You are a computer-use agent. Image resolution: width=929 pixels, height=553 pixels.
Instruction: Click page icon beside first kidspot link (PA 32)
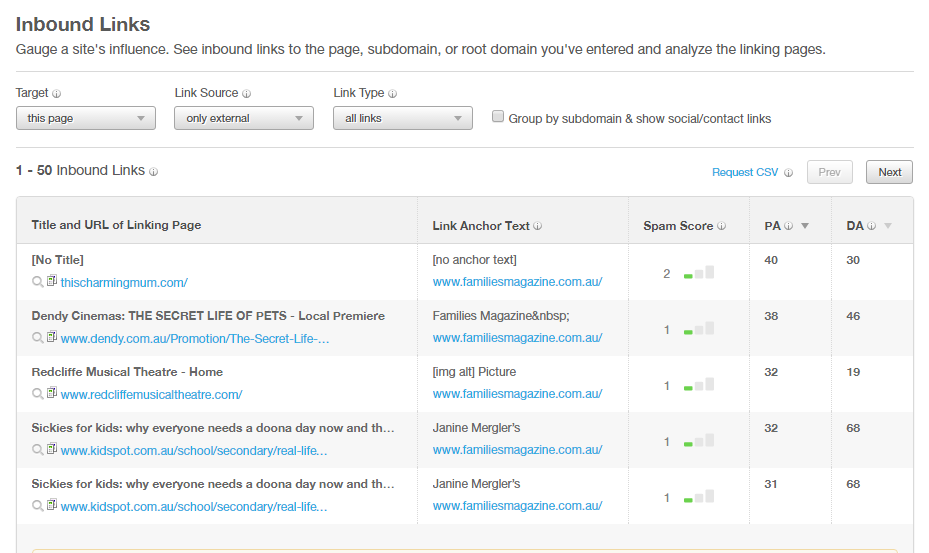(52, 449)
